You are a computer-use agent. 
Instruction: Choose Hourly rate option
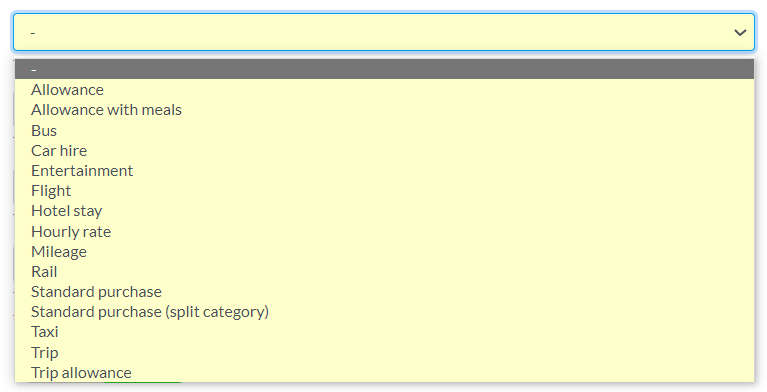click(x=384, y=231)
